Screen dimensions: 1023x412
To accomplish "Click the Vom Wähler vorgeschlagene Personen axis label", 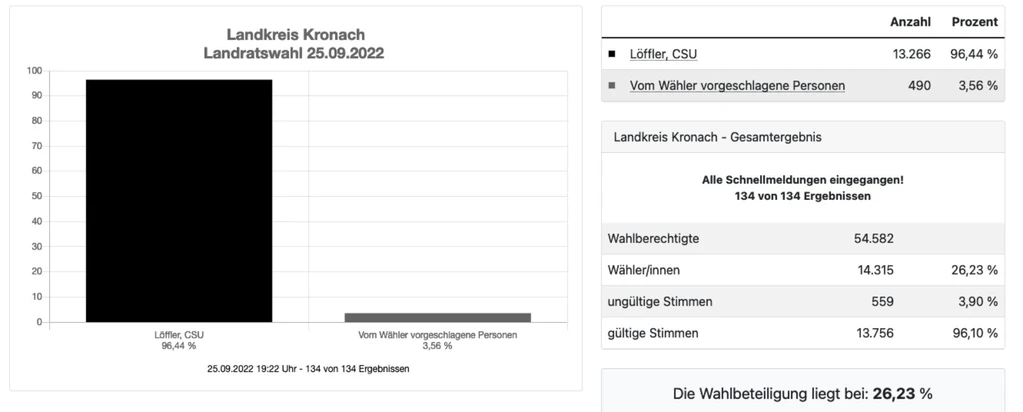I will pos(437,334).
